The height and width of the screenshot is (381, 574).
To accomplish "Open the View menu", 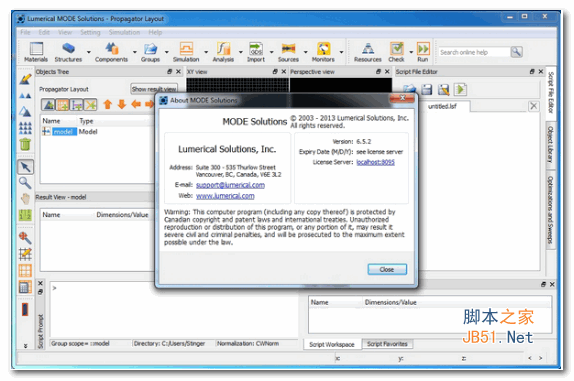I will (x=65, y=32).
